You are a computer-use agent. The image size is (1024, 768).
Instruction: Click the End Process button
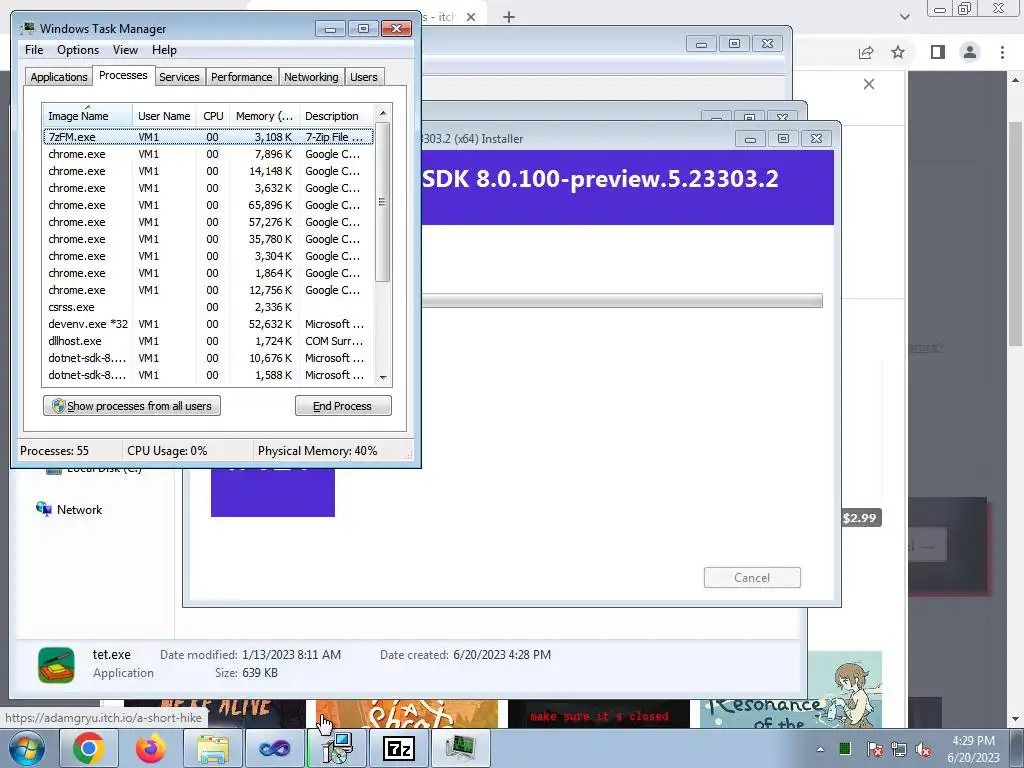pyautogui.click(x=343, y=406)
